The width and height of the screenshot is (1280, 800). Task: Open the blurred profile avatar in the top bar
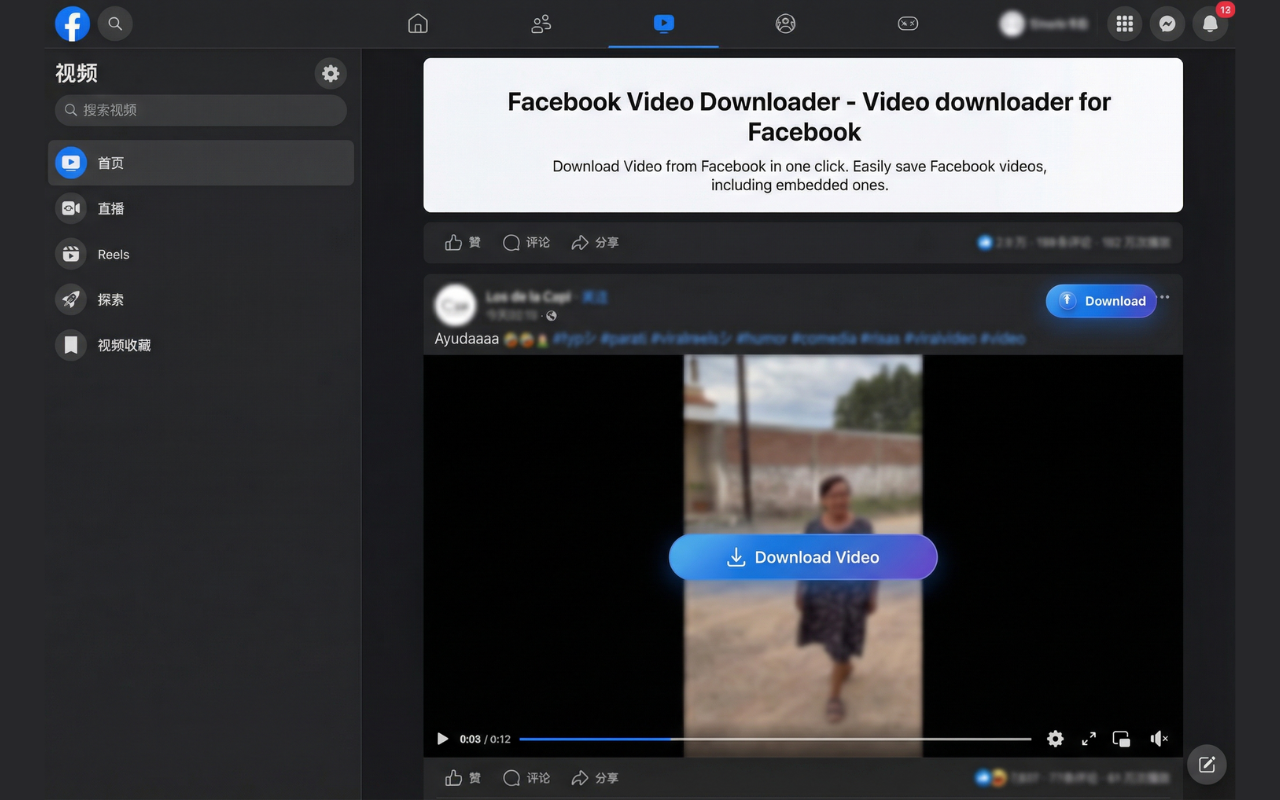pyautogui.click(x=1012, y=23)
